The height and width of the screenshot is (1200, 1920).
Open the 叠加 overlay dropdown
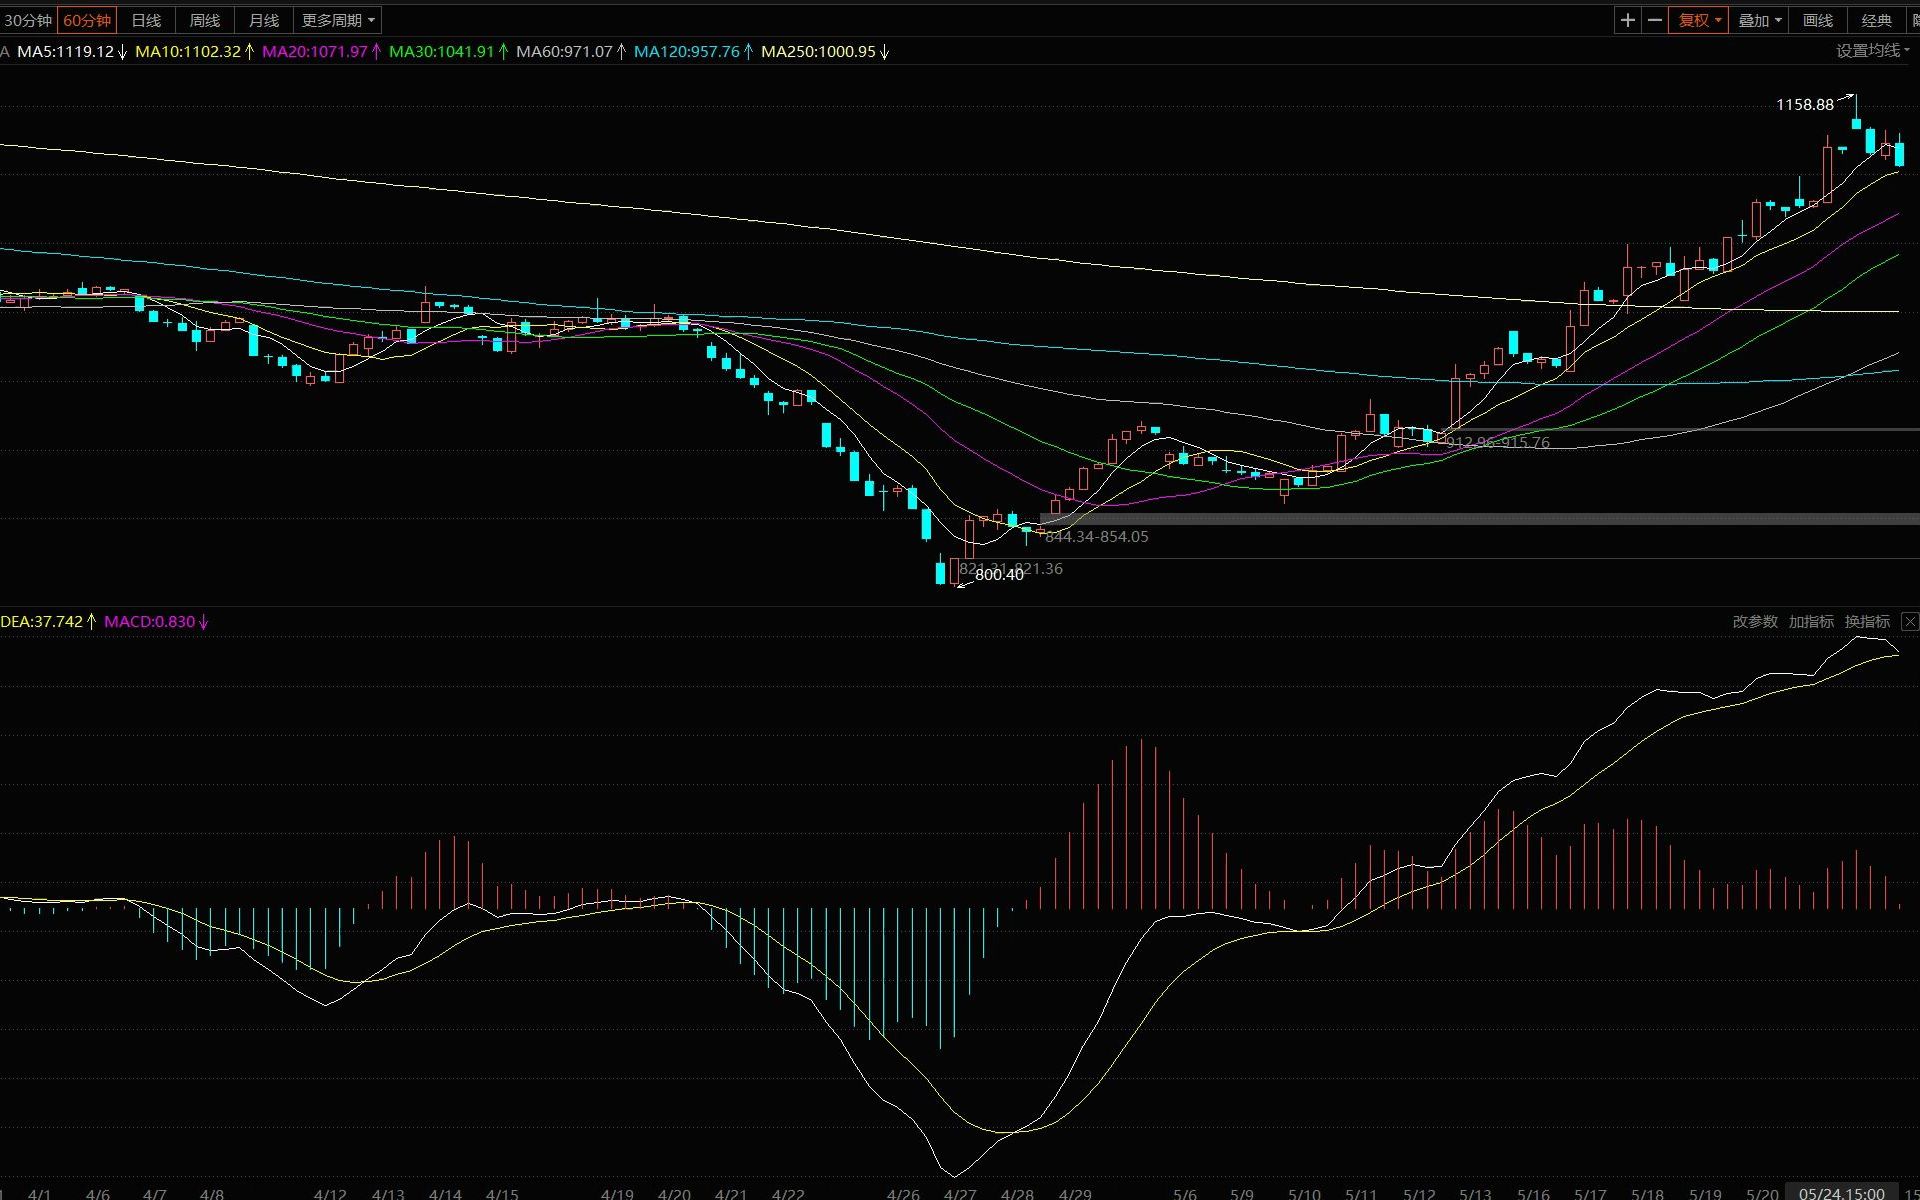click(1759, 20)
